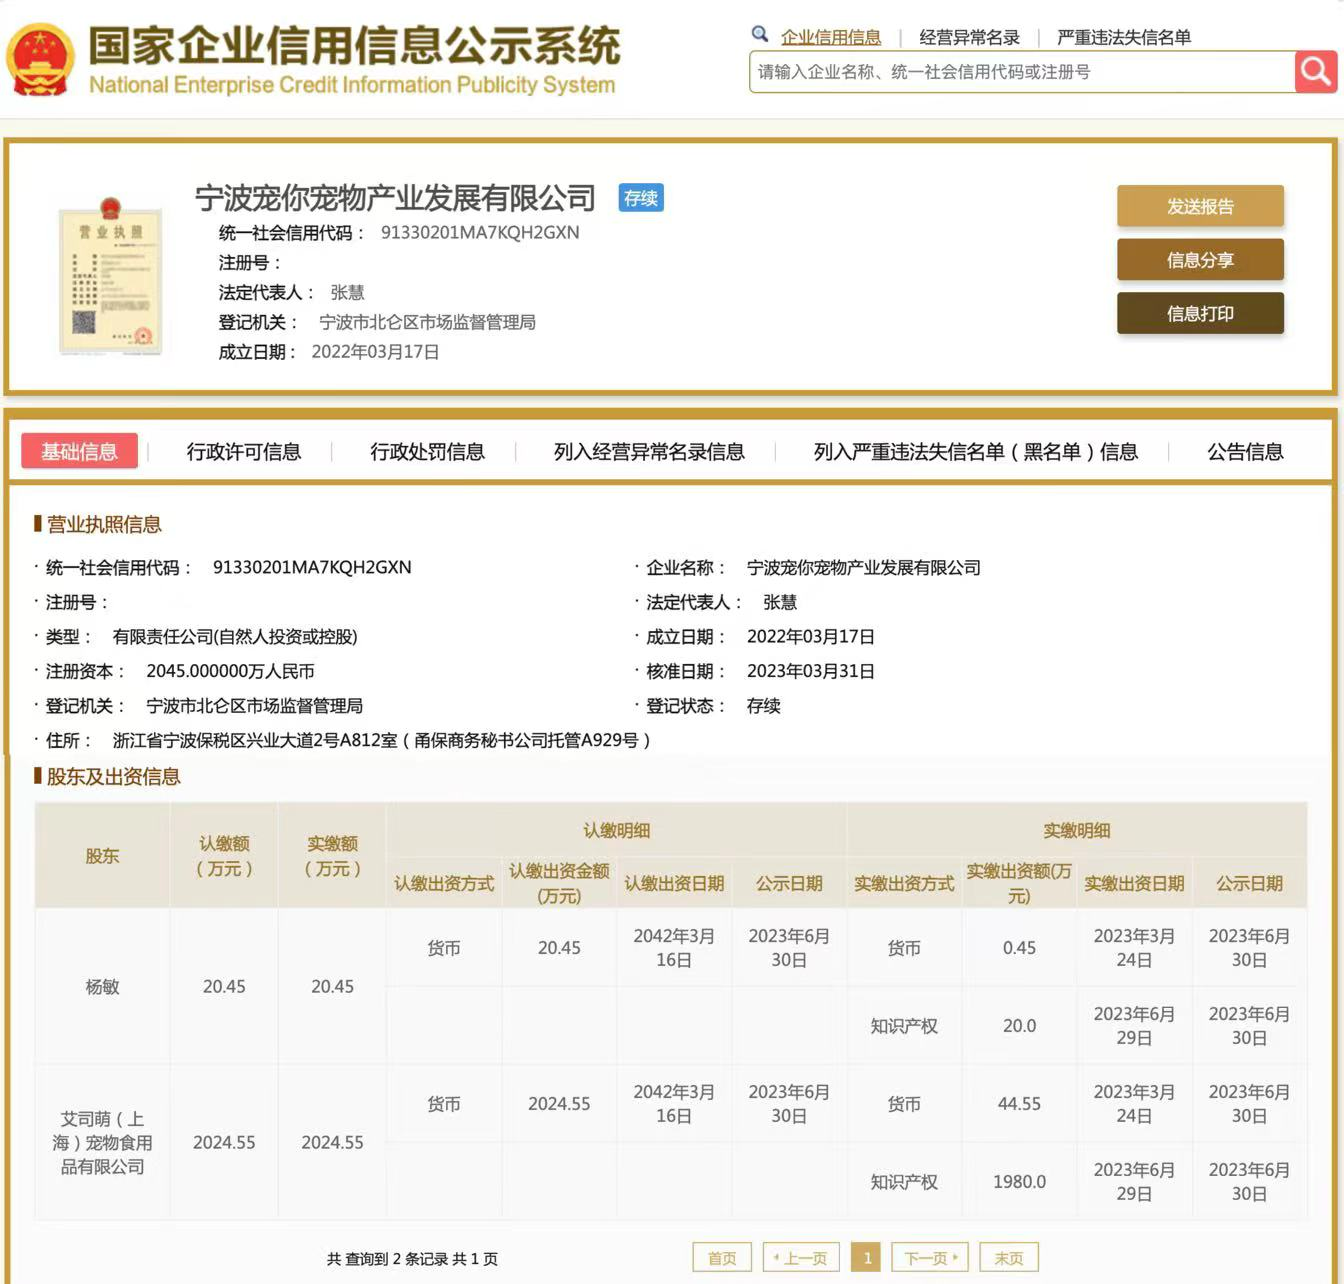Click the paid-in amount cell 0.45
This screenshot has width=1344, height=1284.
1019,948
